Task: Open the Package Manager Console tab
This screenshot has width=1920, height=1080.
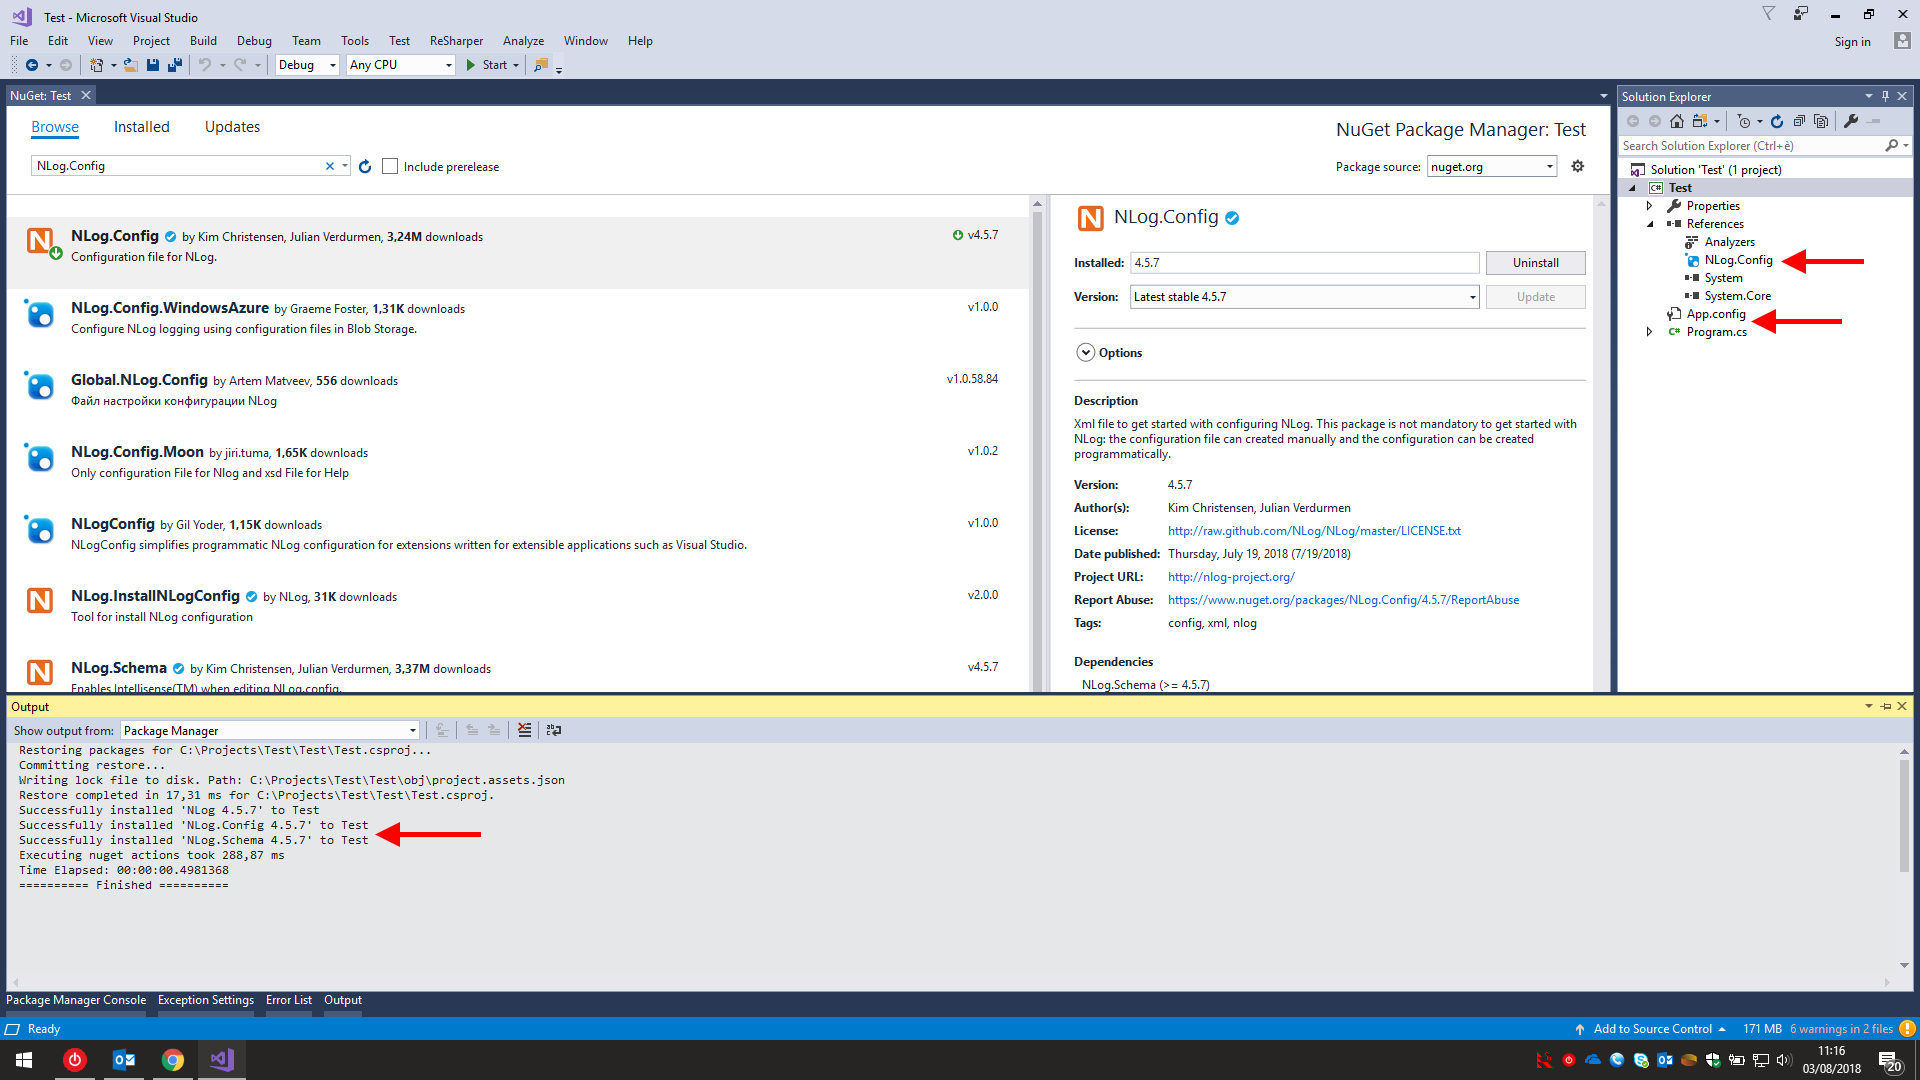Action: click(76, 1000)
